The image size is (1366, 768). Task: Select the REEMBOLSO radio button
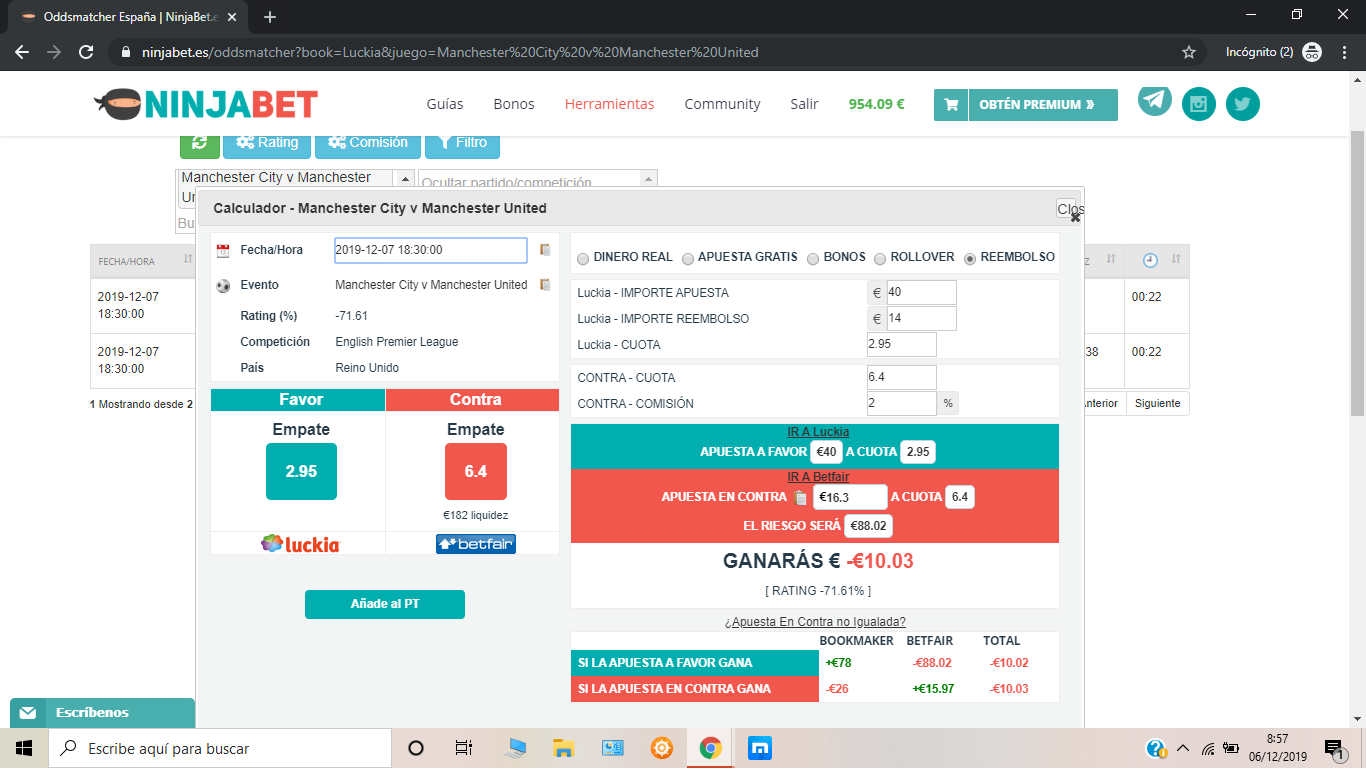tap(970, 258)
